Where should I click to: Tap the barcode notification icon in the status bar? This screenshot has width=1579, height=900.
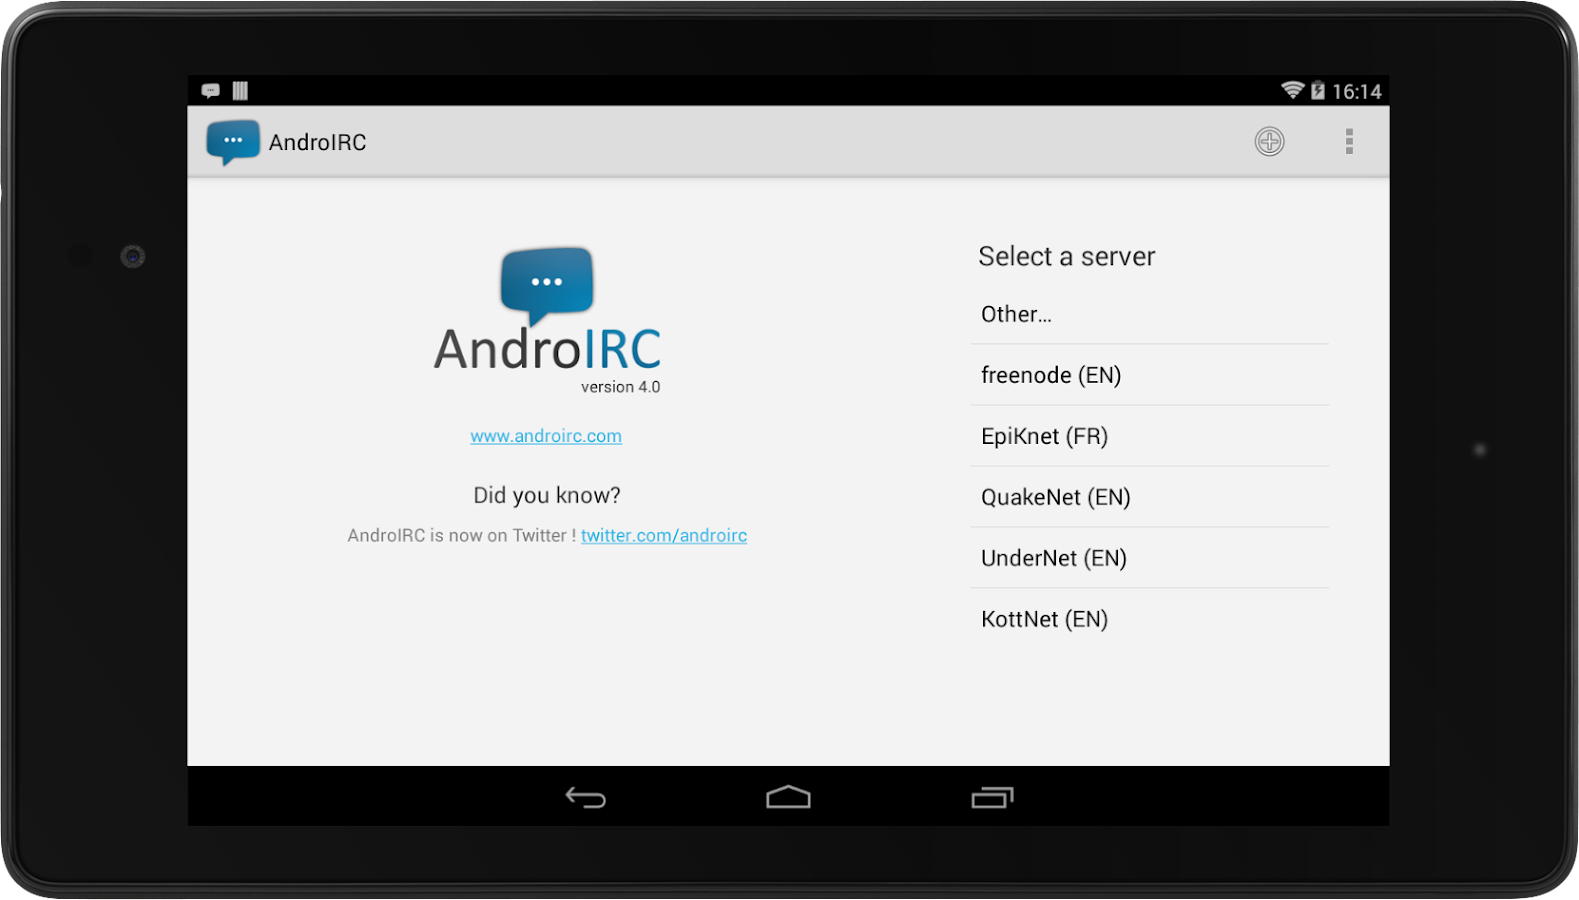click(240, 91)
